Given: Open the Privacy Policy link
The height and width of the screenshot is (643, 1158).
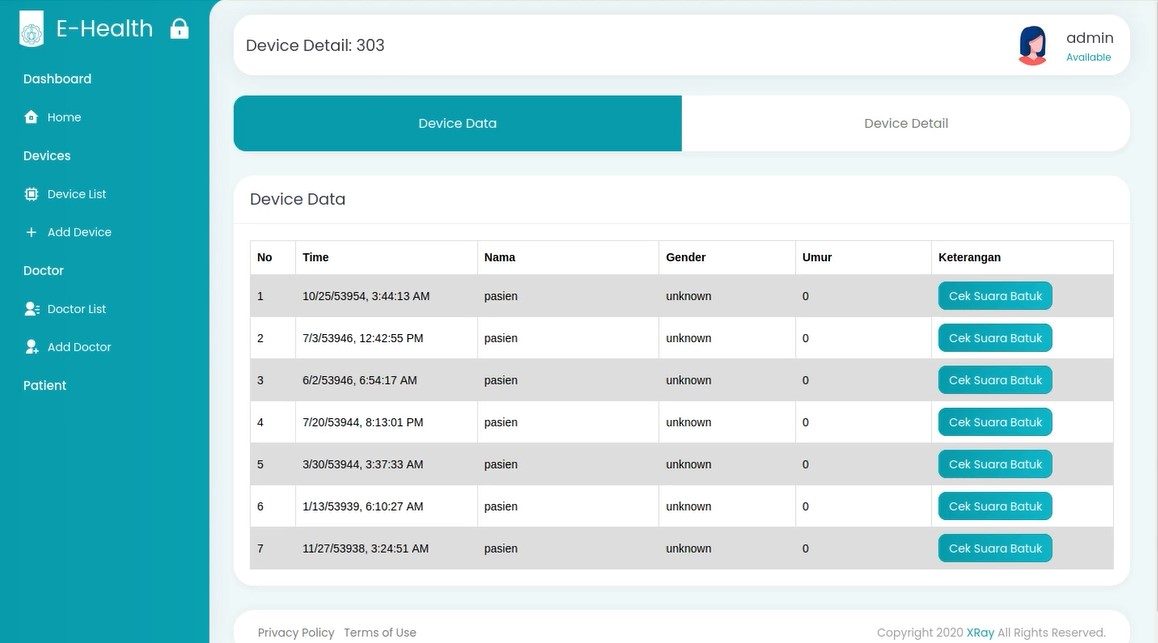Looking at the screenshot, I should click(x=296, y=632).
